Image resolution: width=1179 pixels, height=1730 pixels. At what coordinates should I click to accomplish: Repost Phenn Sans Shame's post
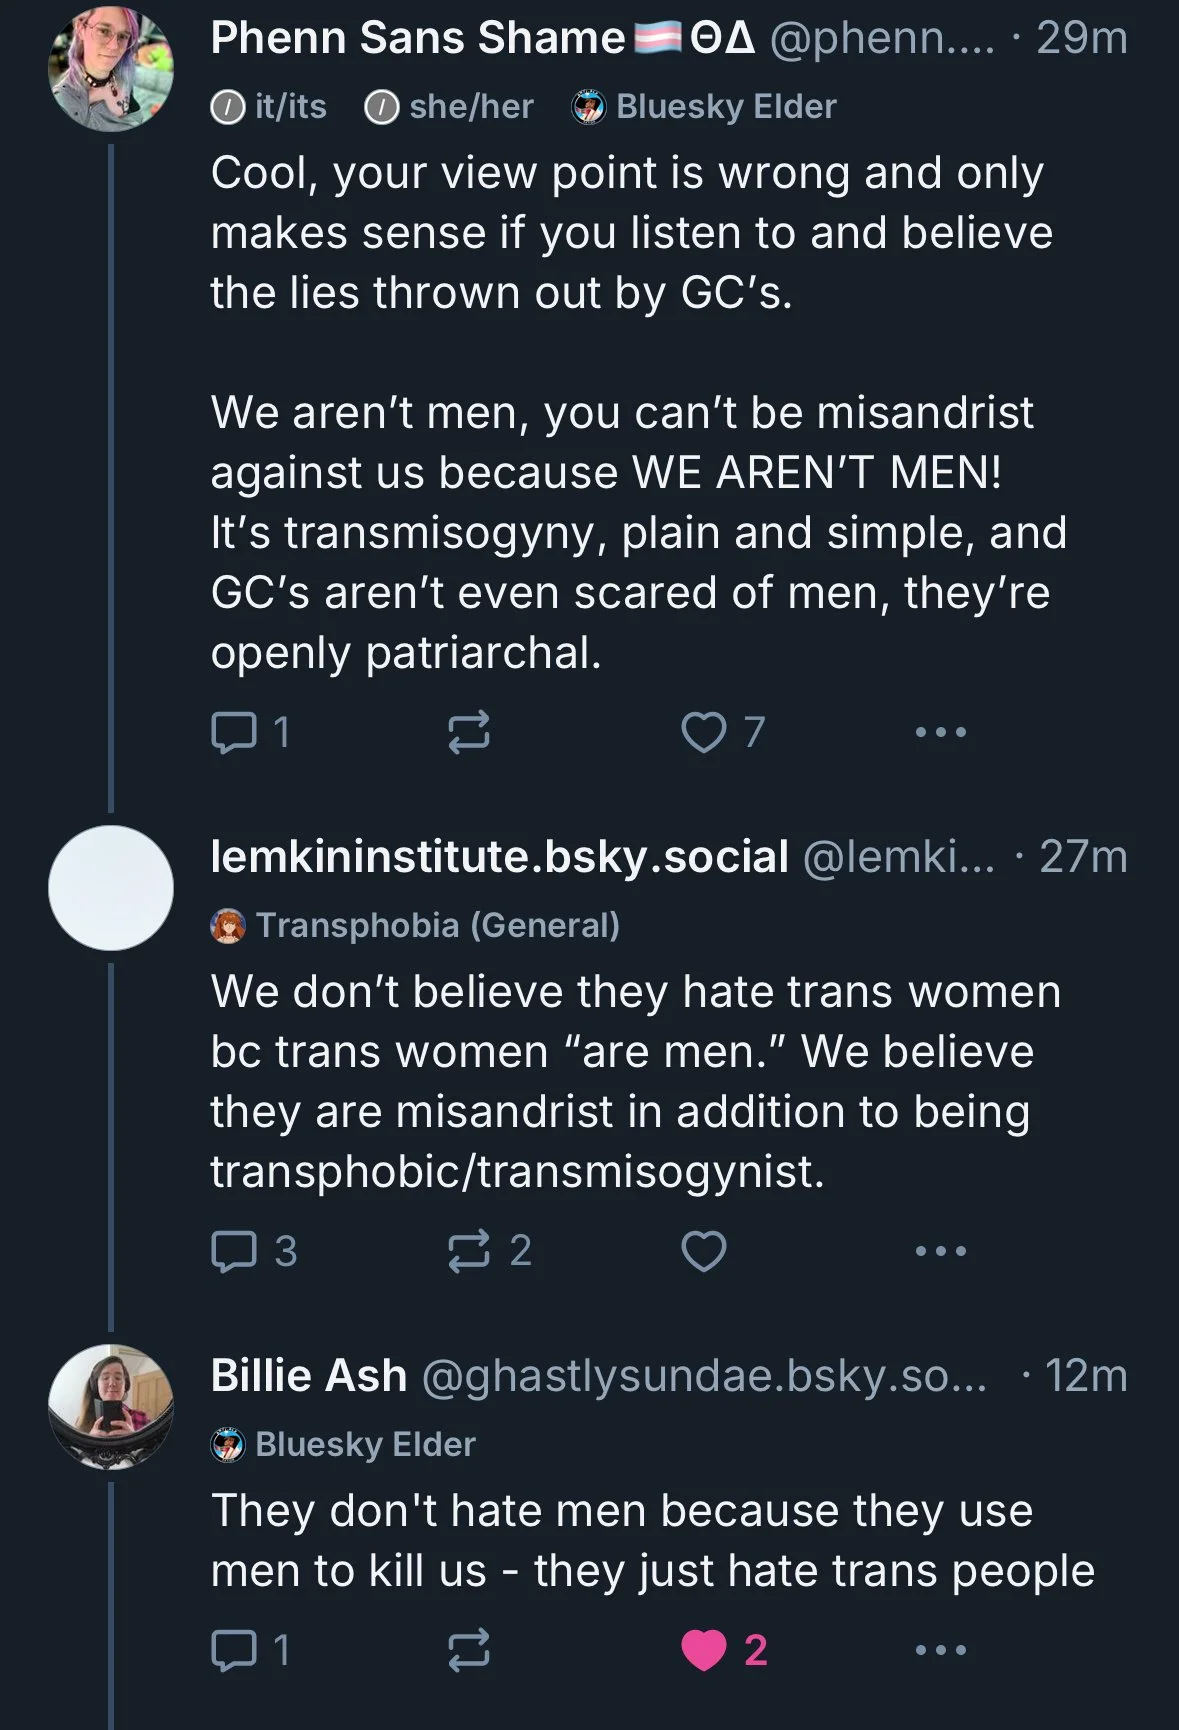point(468,732)
